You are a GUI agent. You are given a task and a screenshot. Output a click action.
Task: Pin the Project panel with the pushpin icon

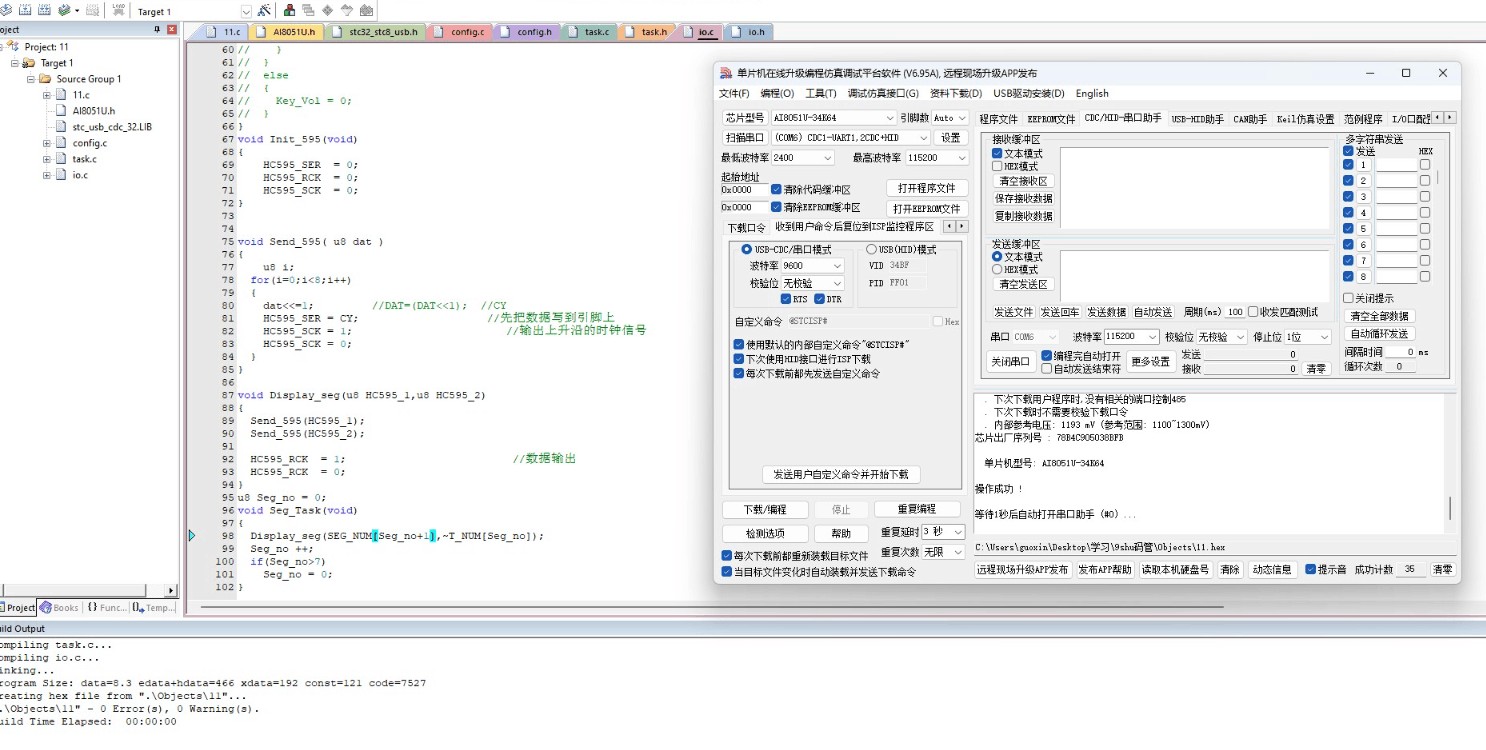[157, 29]
